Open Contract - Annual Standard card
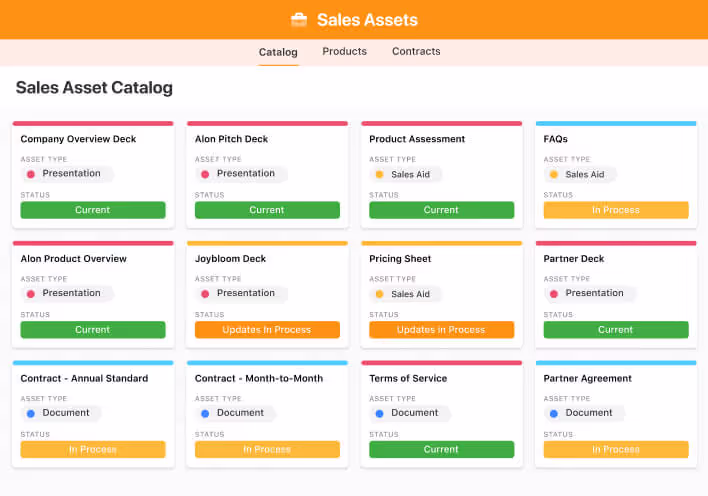Image resolution: width=708 pixels, height=496 pixels. pos(84,379)
